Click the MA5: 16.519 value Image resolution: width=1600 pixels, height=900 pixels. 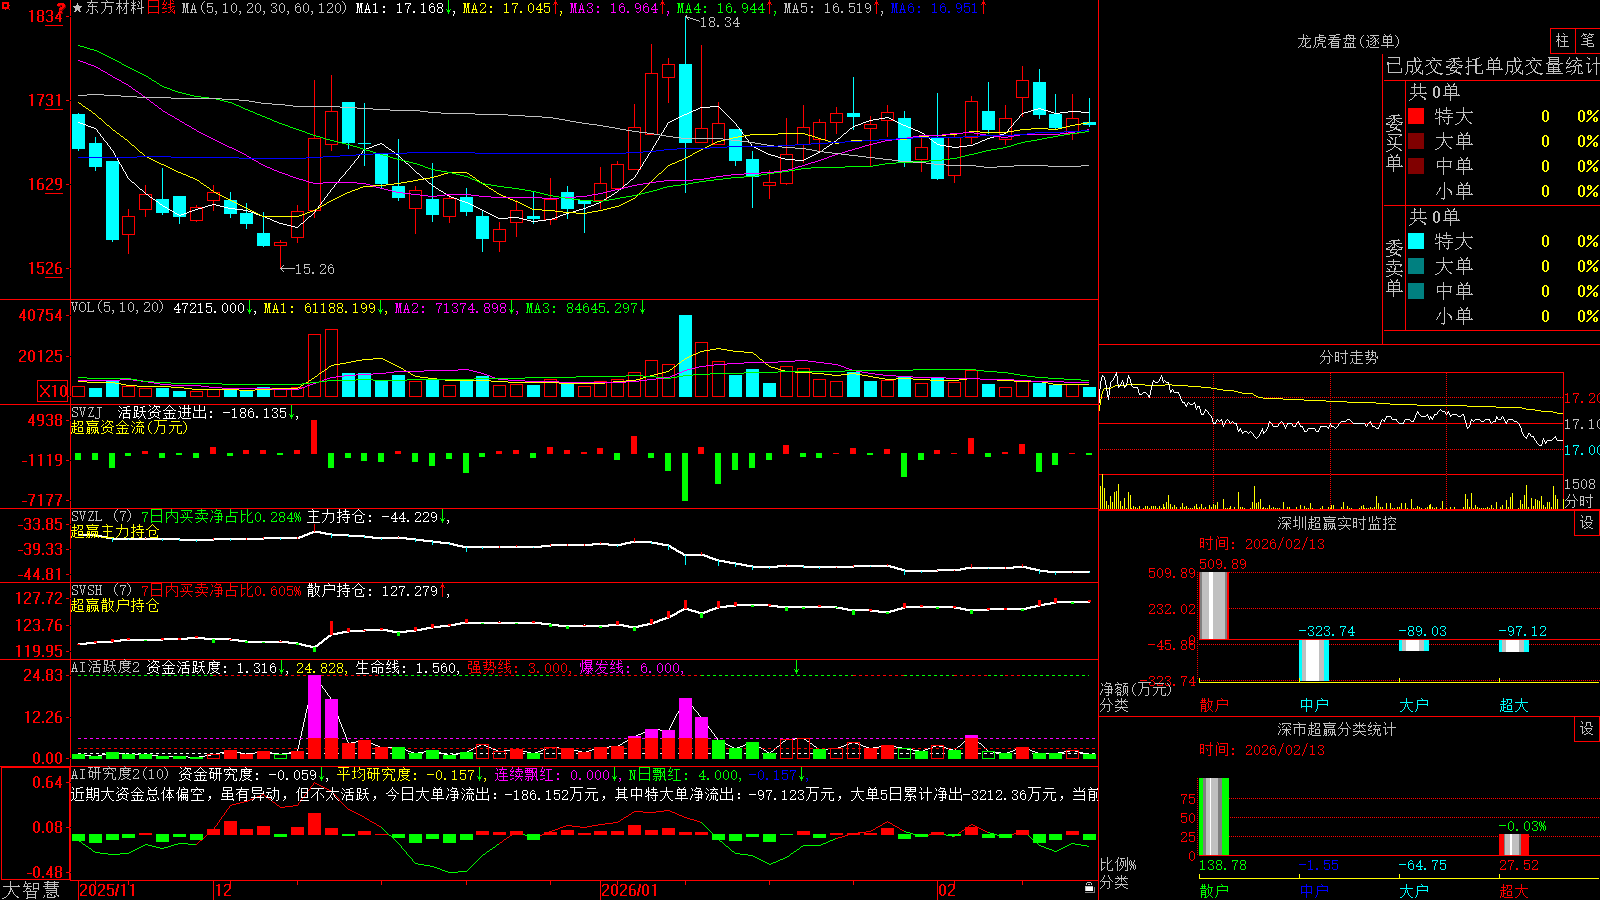tap(831, 8)
